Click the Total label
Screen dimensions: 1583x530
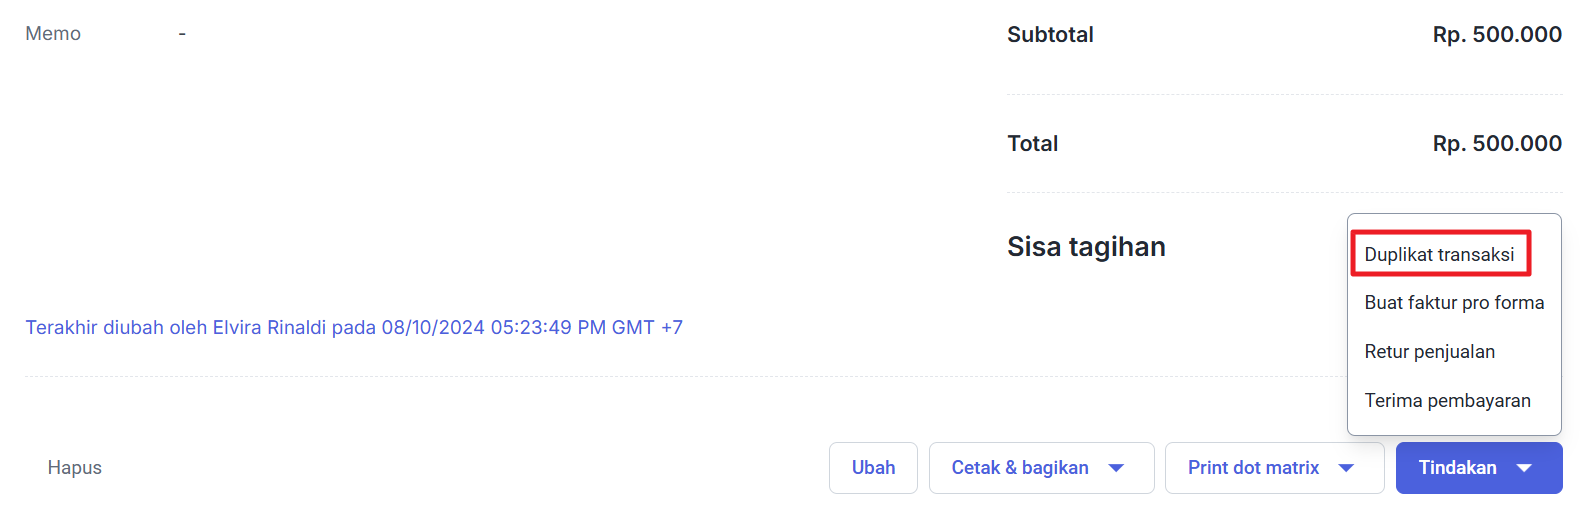click(x=1032, y=144)
